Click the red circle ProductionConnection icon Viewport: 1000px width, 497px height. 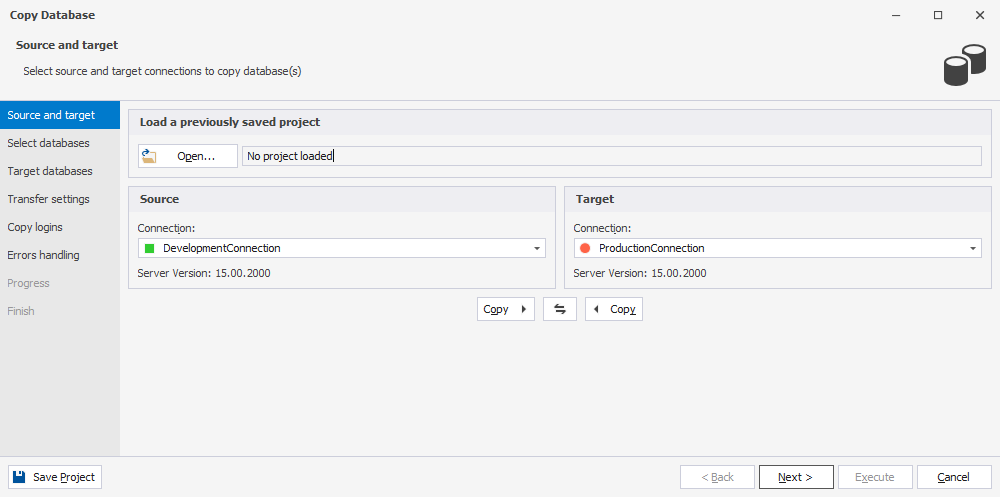point(585,248)
